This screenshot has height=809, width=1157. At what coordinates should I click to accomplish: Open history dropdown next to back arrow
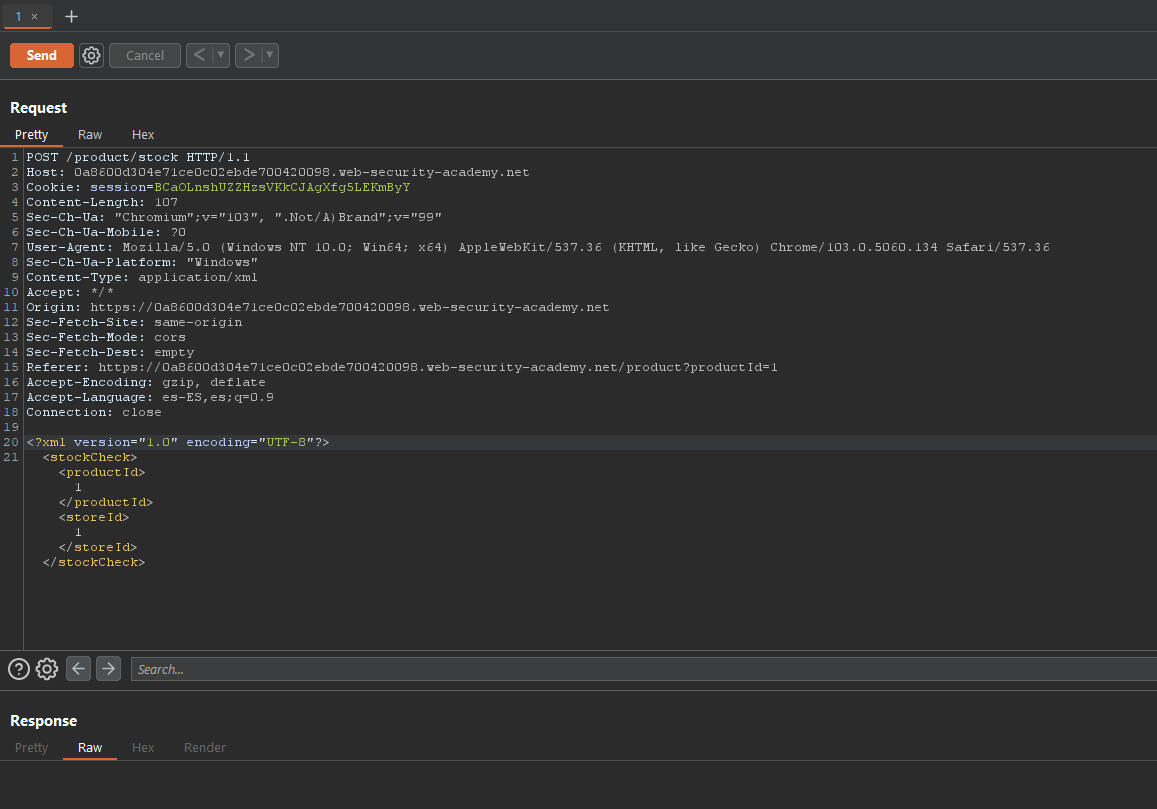coord(221,55)
